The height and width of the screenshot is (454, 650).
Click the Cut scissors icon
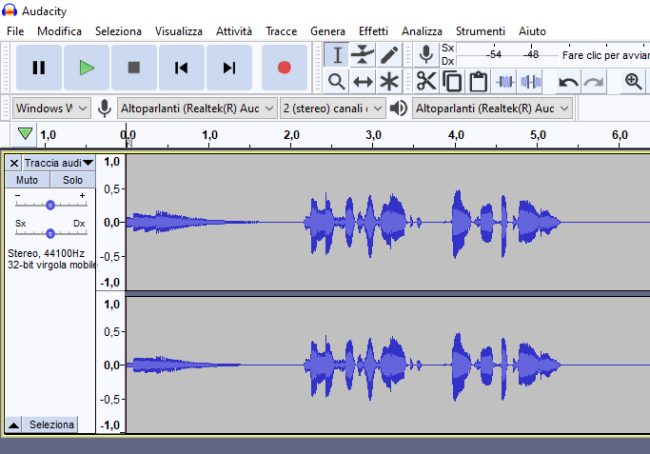coord(427,82)
